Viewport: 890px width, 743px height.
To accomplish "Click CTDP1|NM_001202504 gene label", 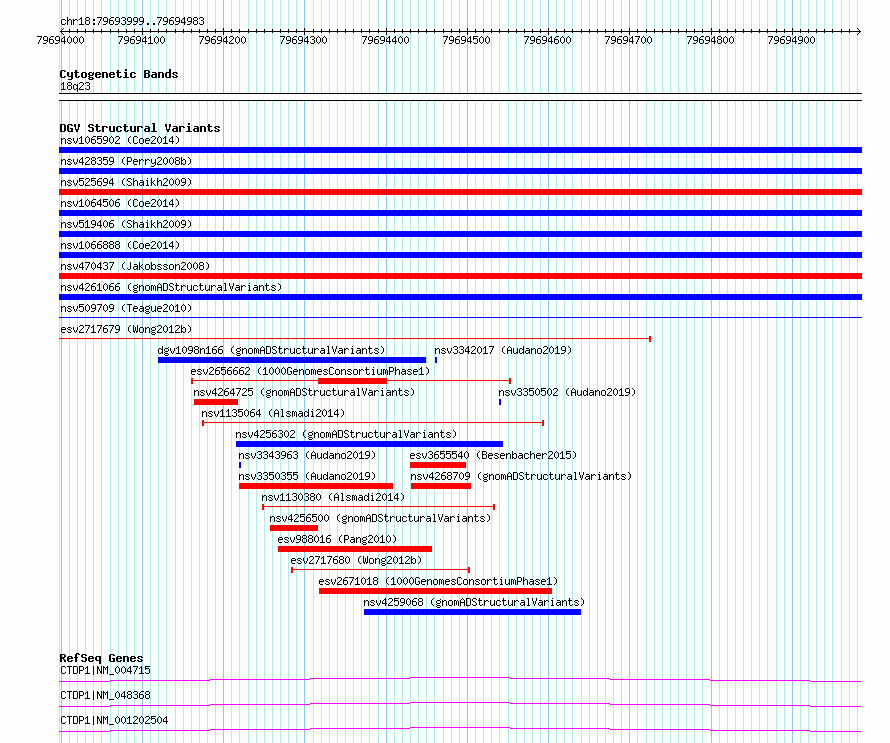I will pos(114,720).
